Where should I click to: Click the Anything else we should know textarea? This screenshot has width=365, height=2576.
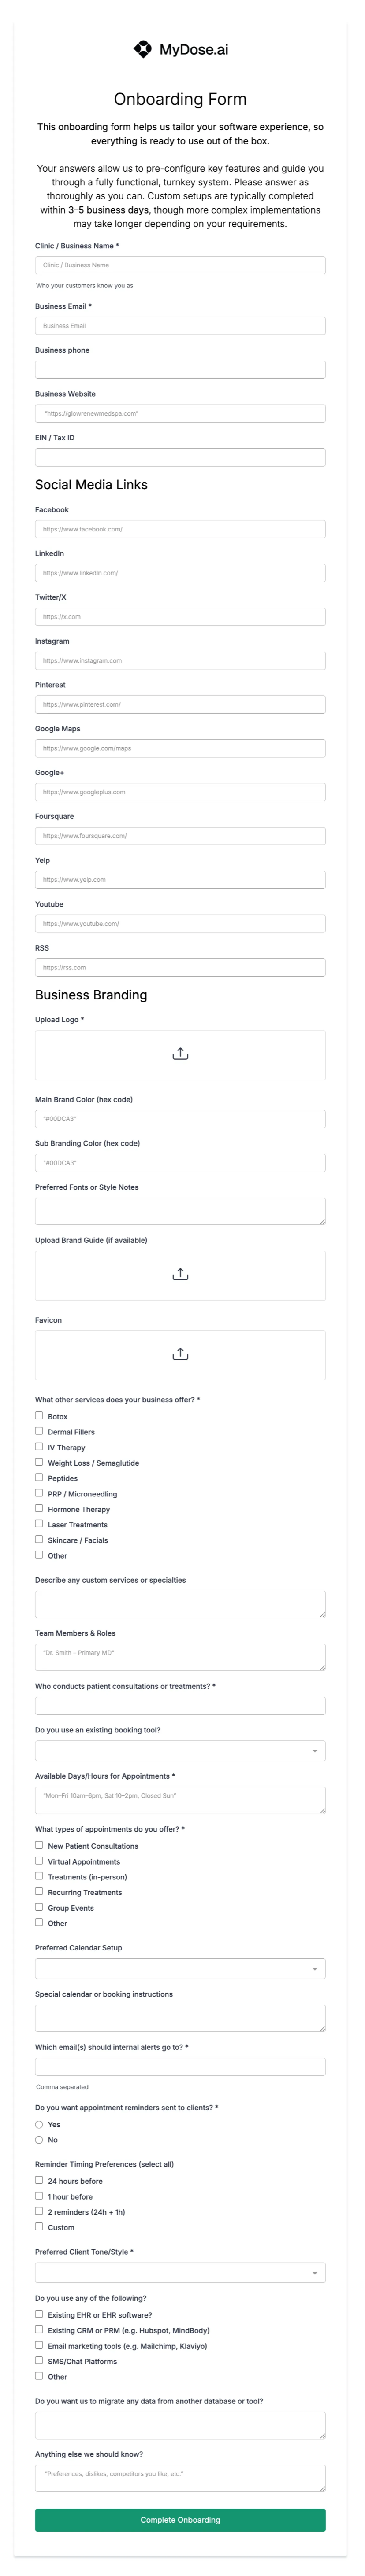coord(180,2477)
